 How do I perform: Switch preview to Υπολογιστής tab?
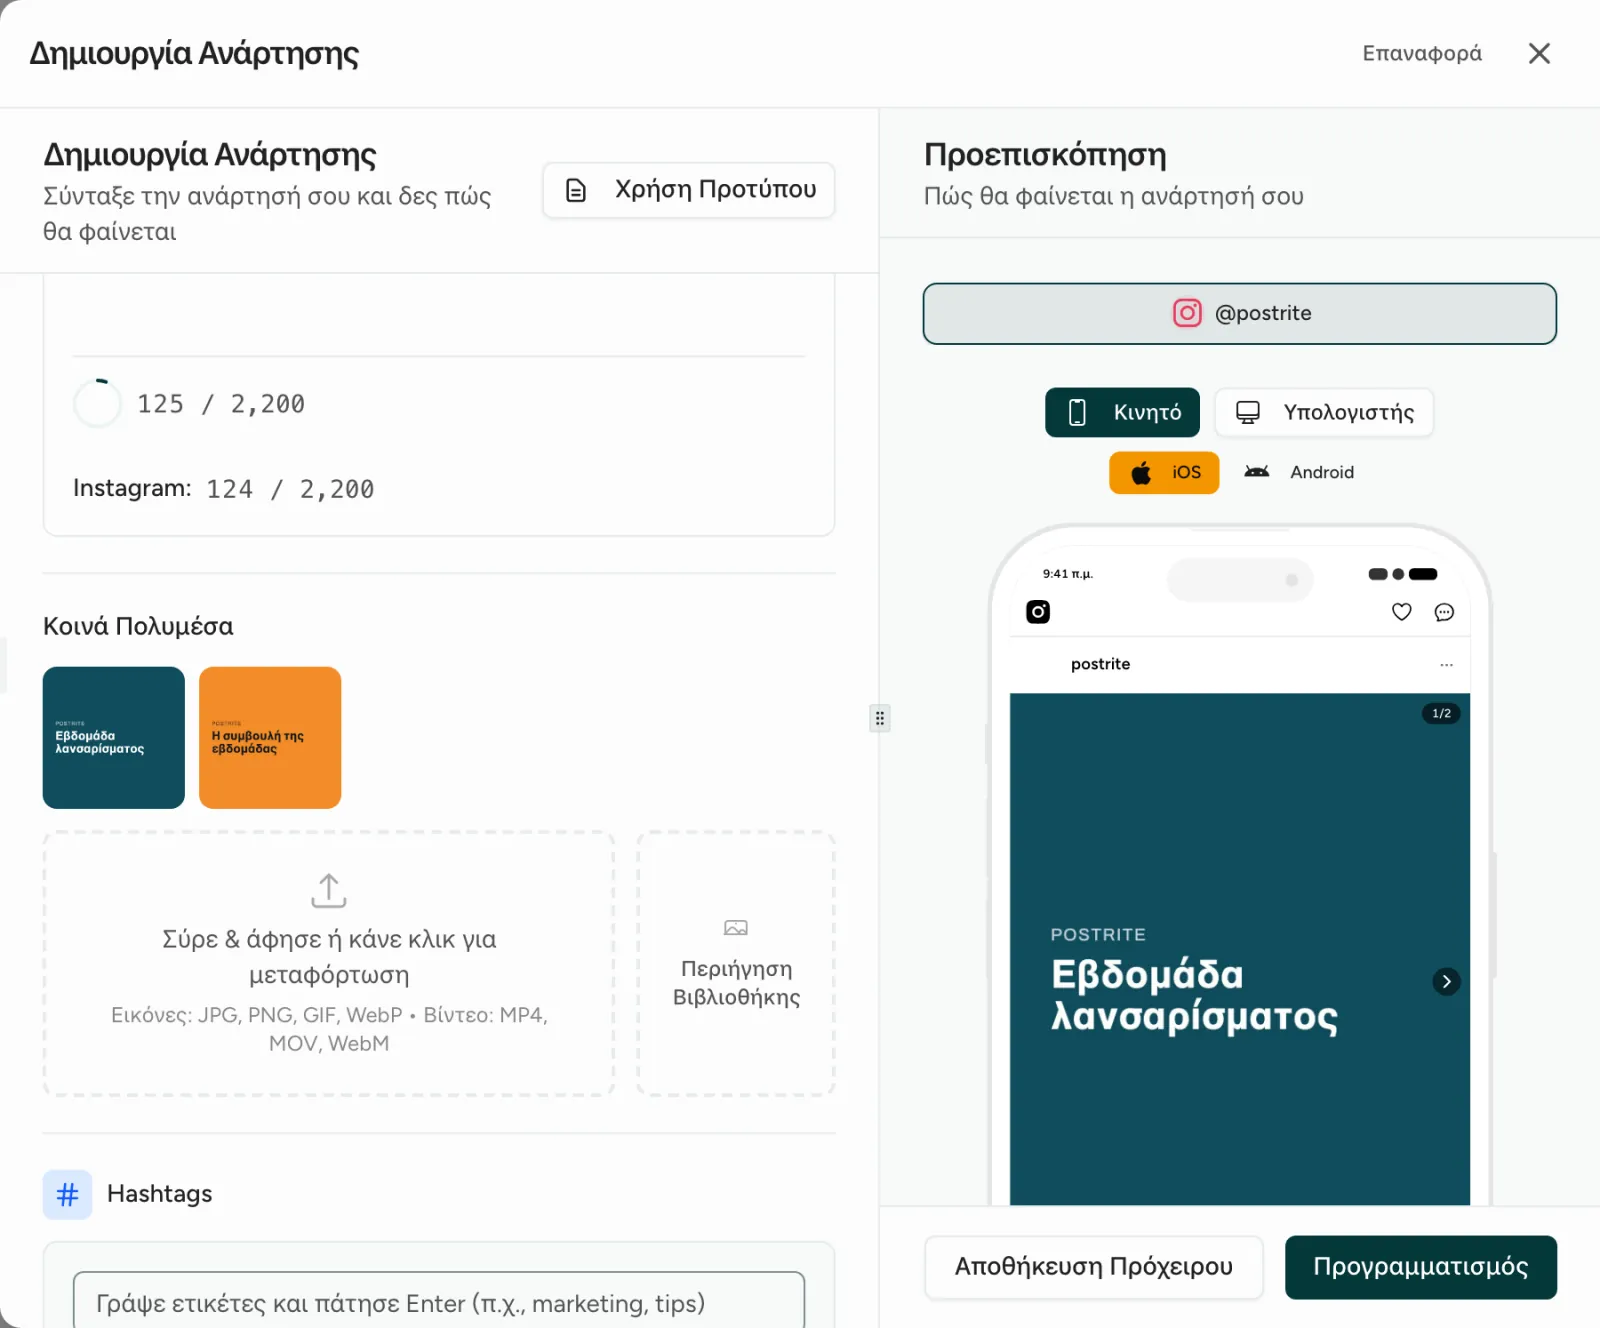click(1324, 412)
